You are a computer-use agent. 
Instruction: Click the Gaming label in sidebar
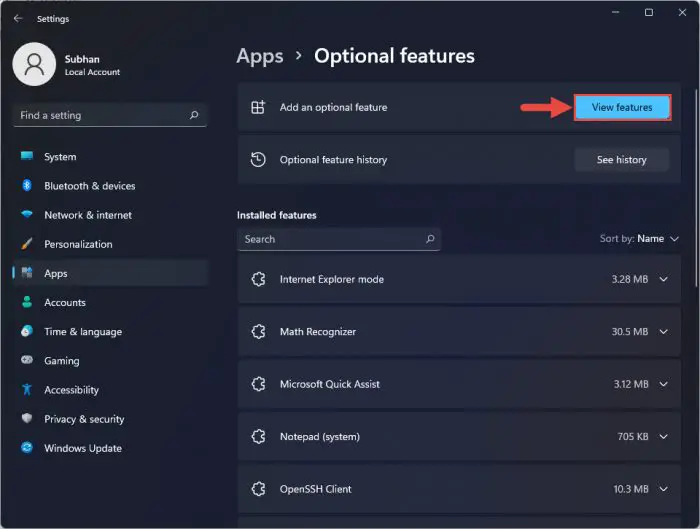(x=62, y=360)
